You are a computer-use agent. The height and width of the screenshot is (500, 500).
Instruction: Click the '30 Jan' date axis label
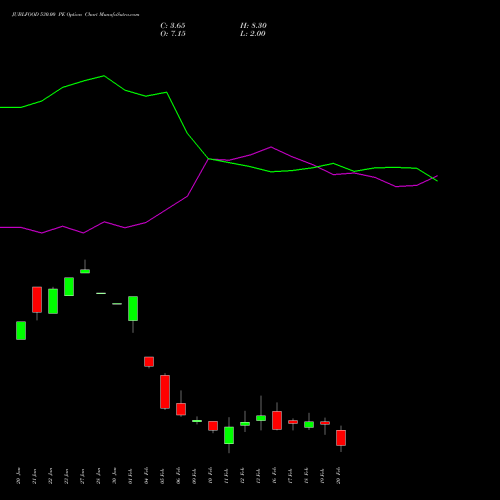(x=115, y=476)
